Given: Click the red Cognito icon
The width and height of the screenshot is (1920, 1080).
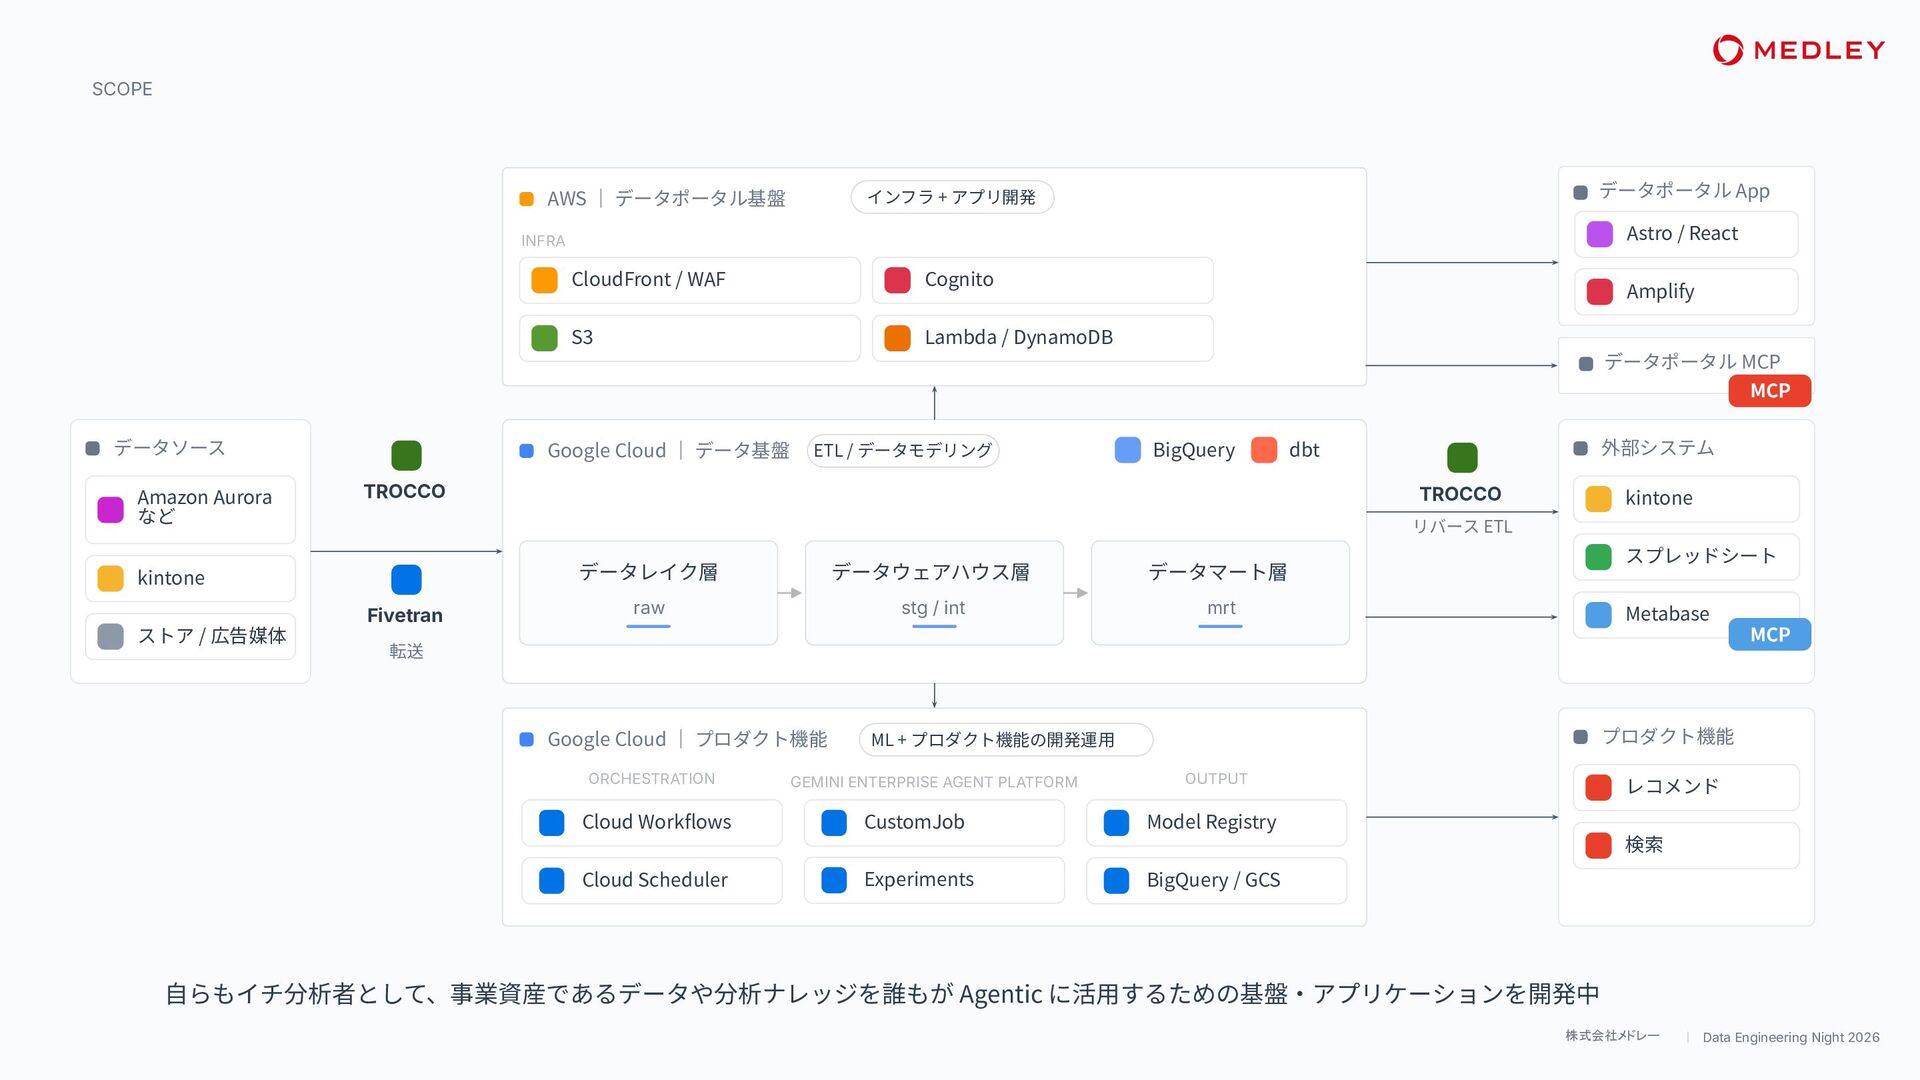Looking at the screenshot, I should pyautogui.click(x=897, y=280).
